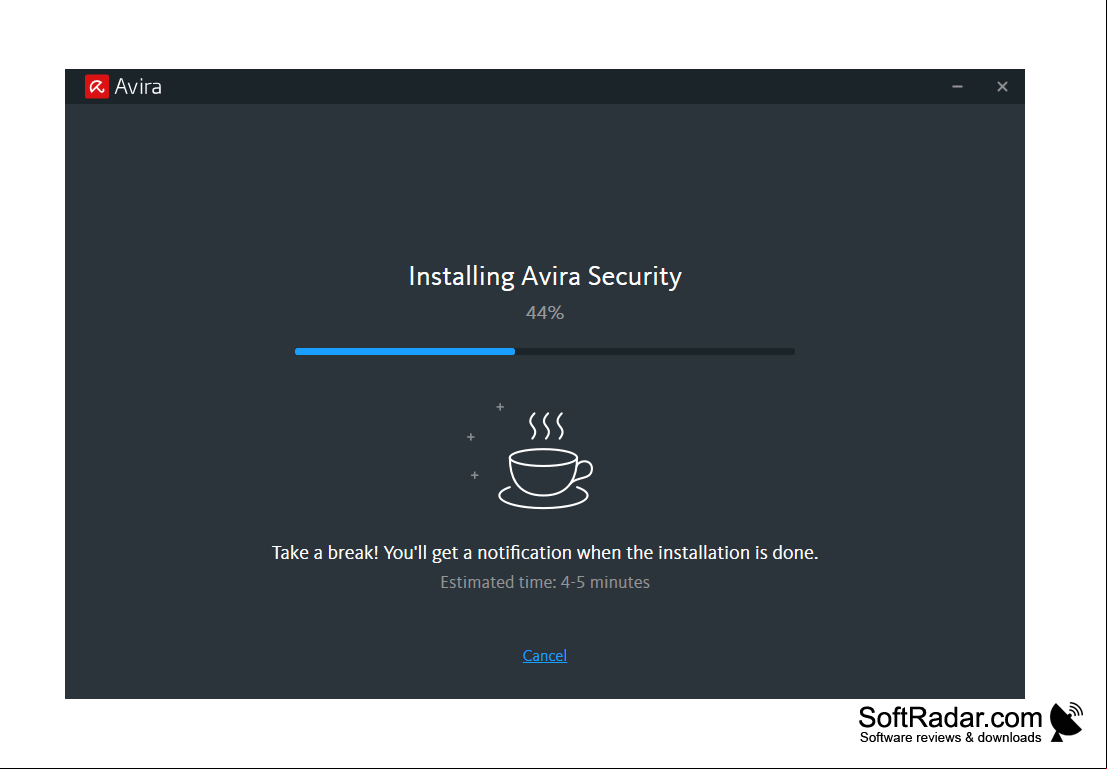Cancel the Avira Security installation
The height and width of the screenshot is (769, 1107).
(x=544, y=655)
